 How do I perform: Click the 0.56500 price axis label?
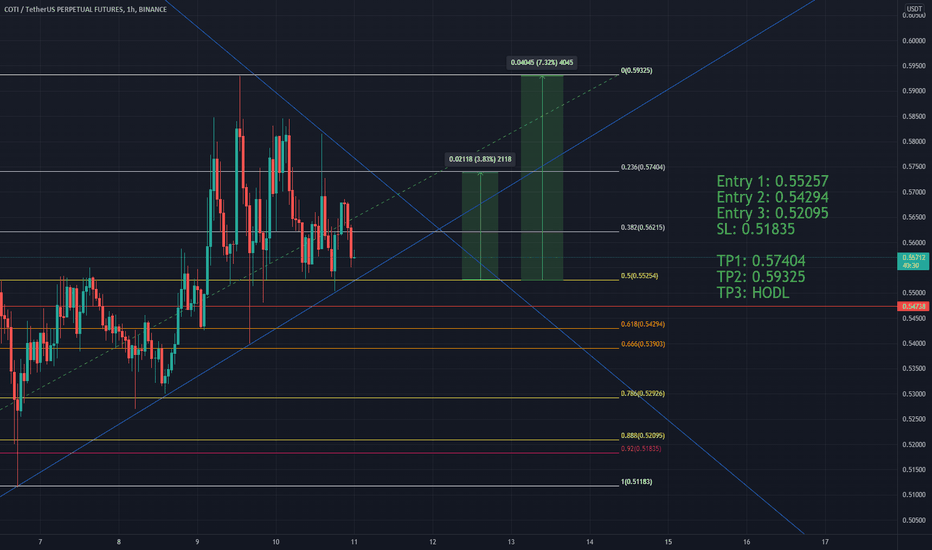pyautogui.click(x=914, y=218)
